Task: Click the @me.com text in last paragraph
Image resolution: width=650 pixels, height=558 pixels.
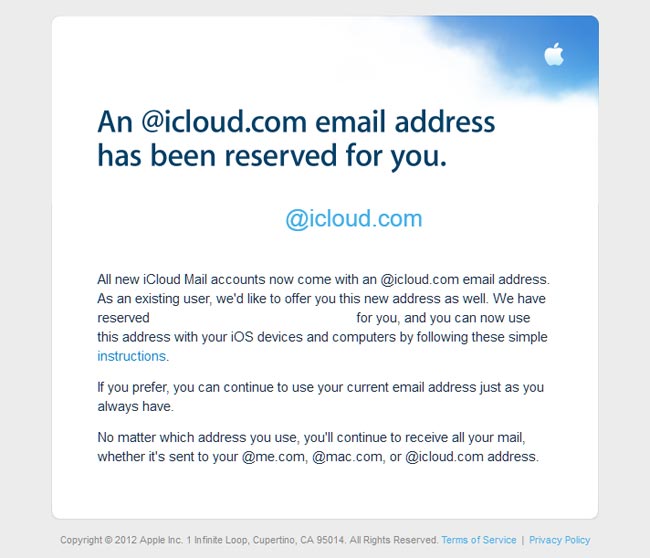Action: tap(275, 457)
